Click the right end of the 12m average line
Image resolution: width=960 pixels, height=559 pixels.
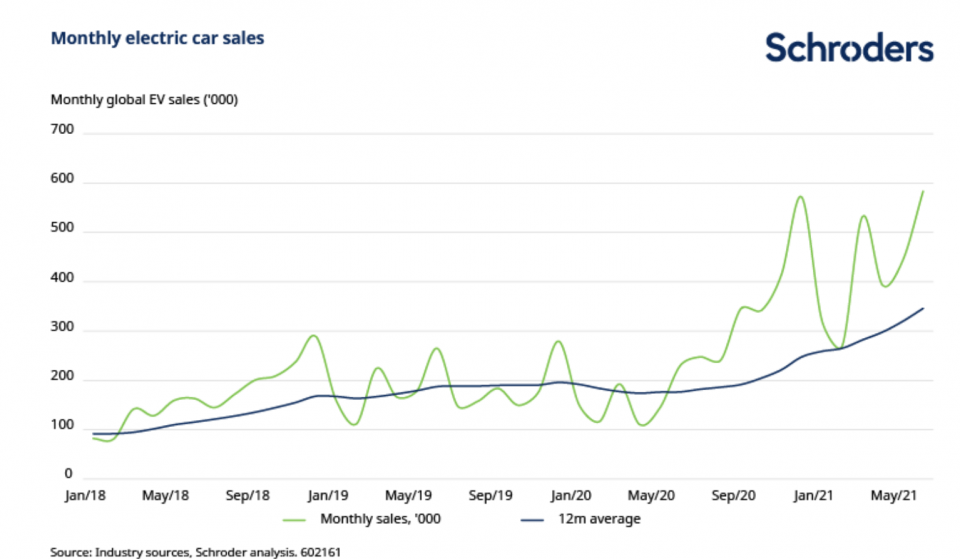922,309
